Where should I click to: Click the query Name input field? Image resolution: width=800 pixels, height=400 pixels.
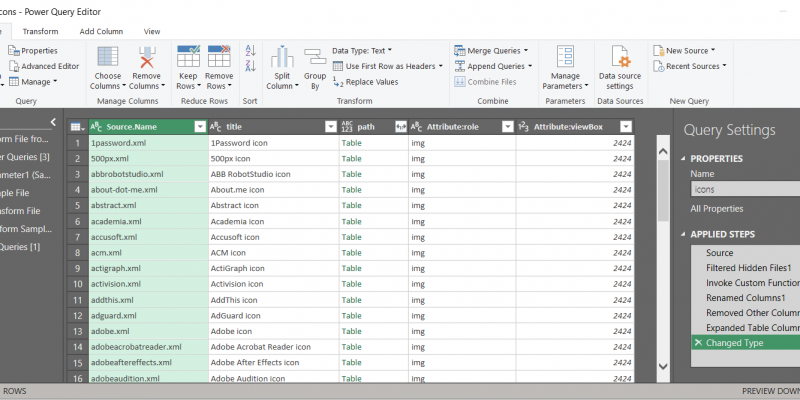pyautogui.click(x=745, y=189)
